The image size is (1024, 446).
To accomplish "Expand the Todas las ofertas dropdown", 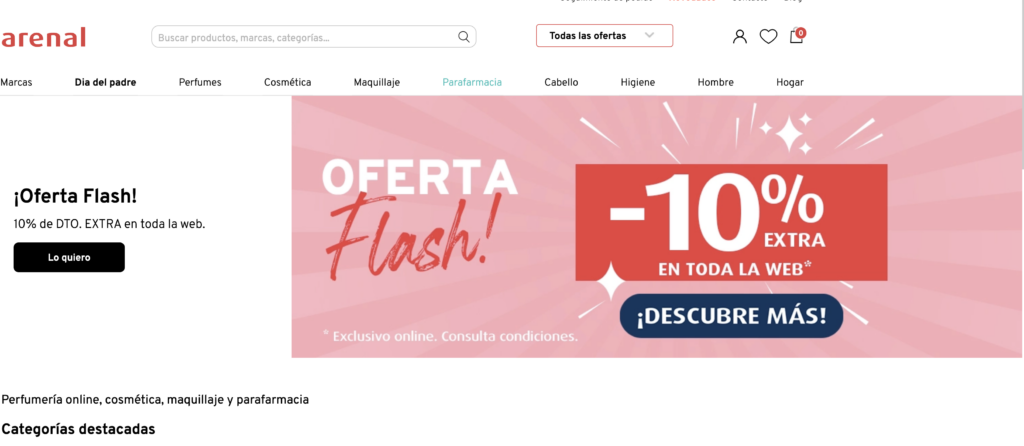I will (604, 36).
